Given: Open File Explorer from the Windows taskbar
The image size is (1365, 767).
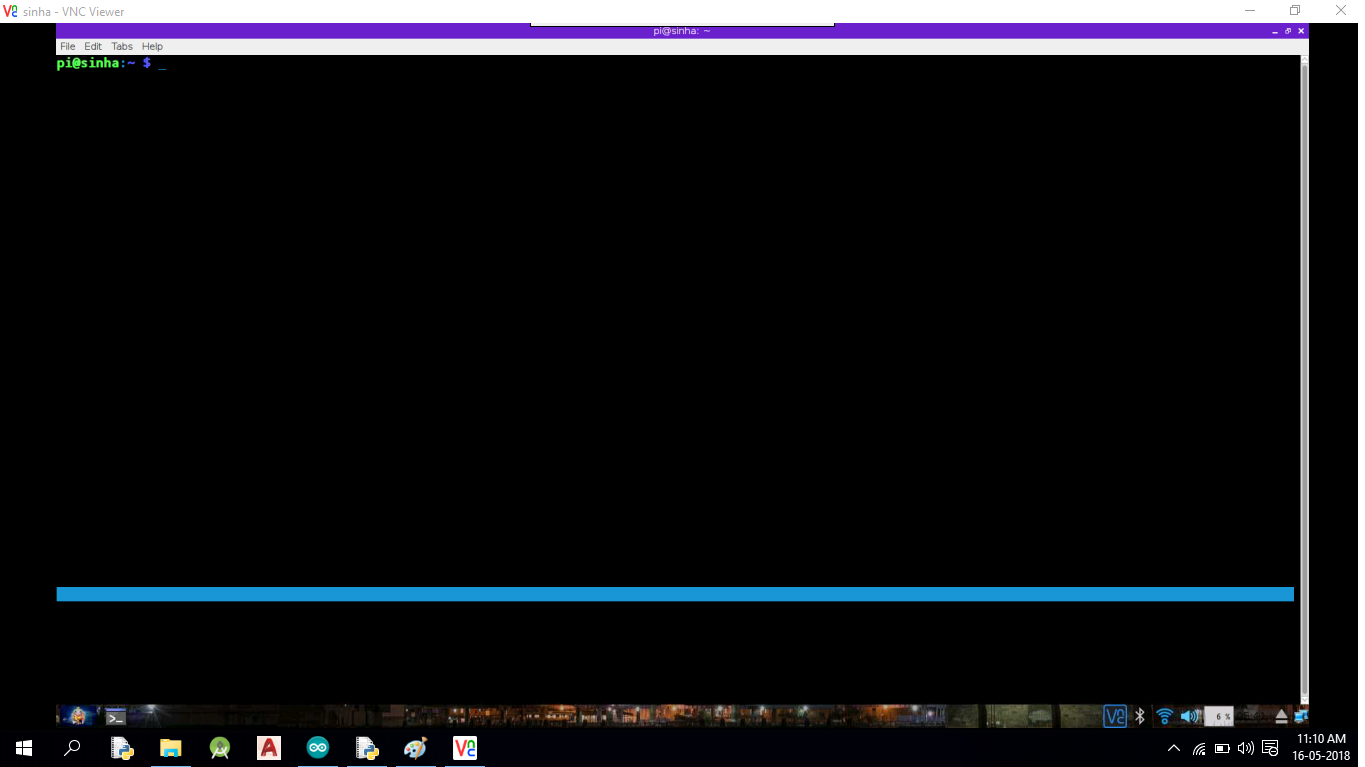Looking at the screenshot, I should click(x=170, y=748).
